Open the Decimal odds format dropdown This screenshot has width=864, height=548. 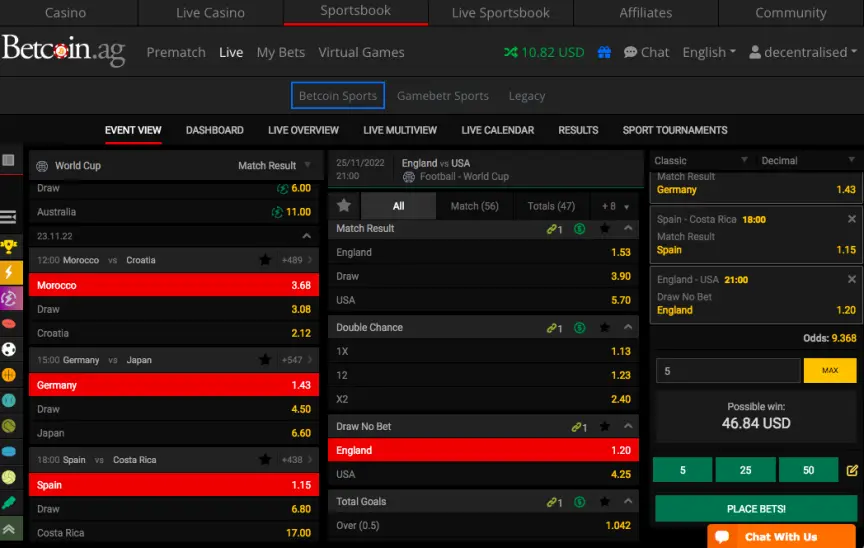pos(807,160)
